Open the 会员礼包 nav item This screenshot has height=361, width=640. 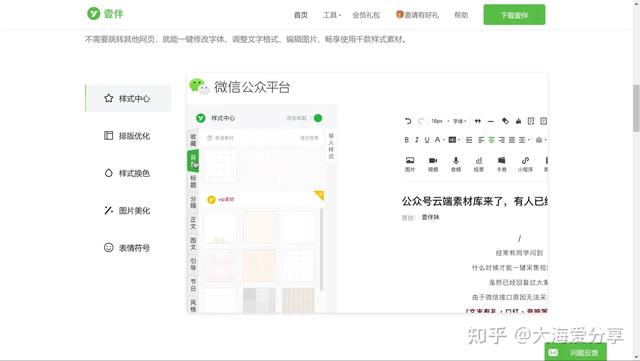tap(366, 15)
